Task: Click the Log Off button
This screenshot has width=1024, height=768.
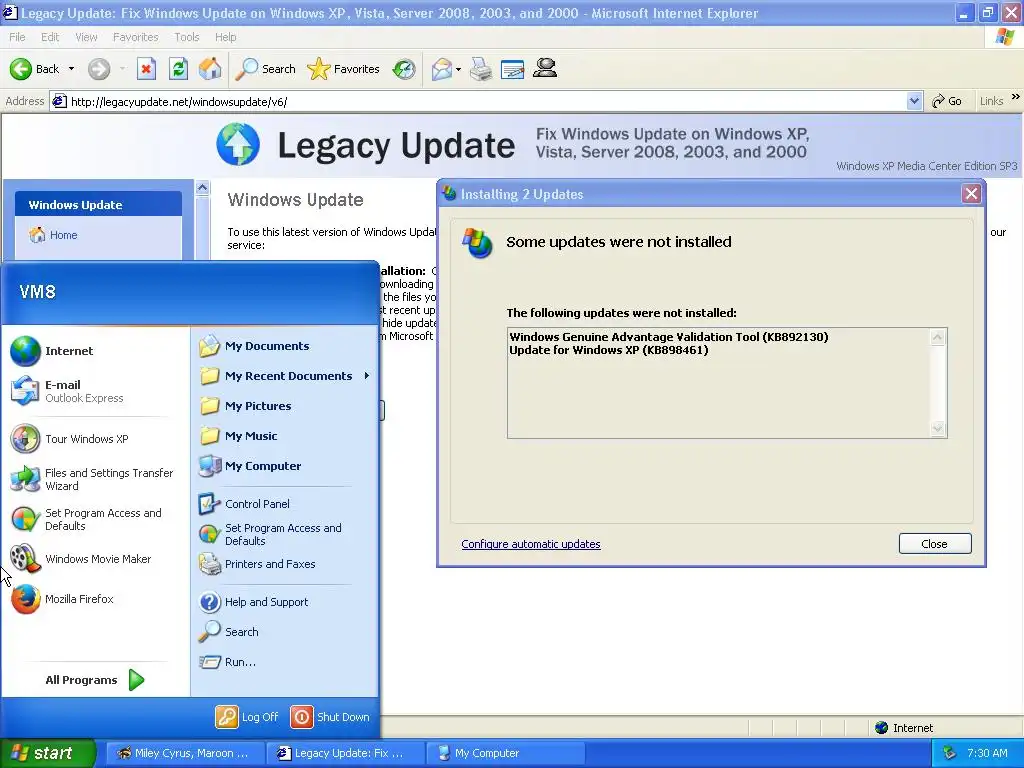Action: (x=248, y=717)
